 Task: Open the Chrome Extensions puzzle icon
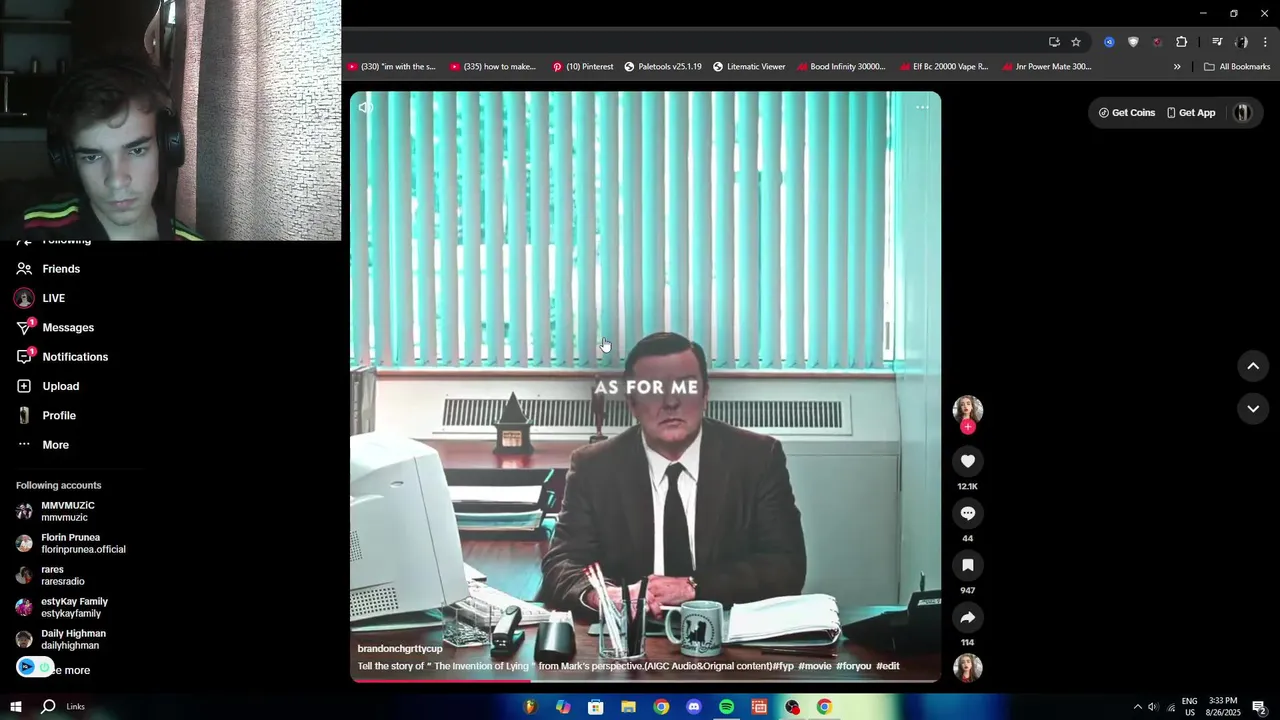pyautogui.click(x=1182, y=42)
